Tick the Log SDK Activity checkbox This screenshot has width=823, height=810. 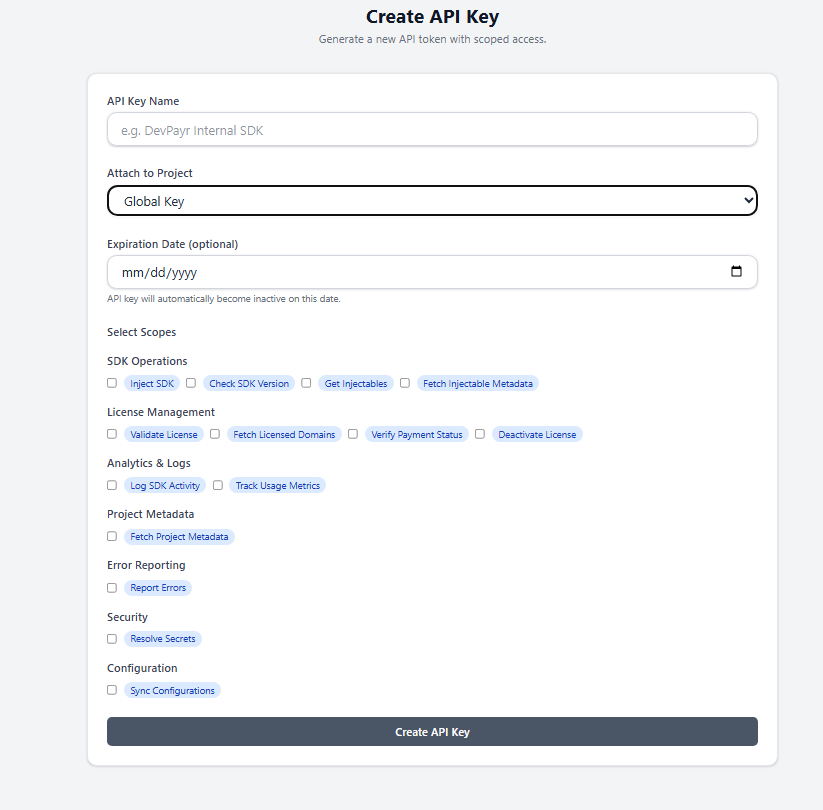tap(112, 485)
